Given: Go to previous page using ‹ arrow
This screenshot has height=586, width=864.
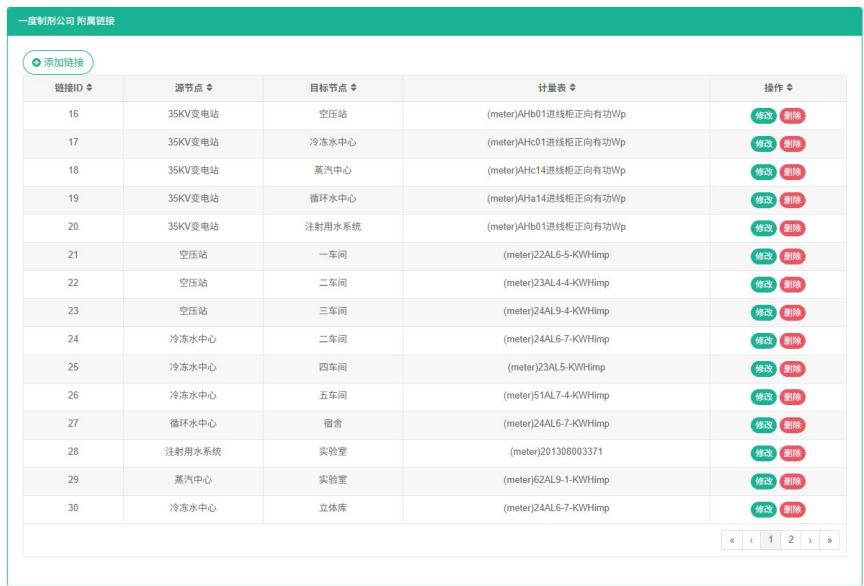Looking at the screenshot, I should click(x=751, y=540).
